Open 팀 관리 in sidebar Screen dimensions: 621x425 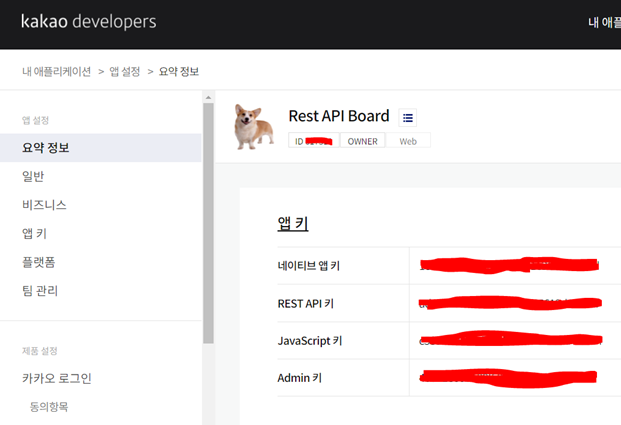(40, 290)
